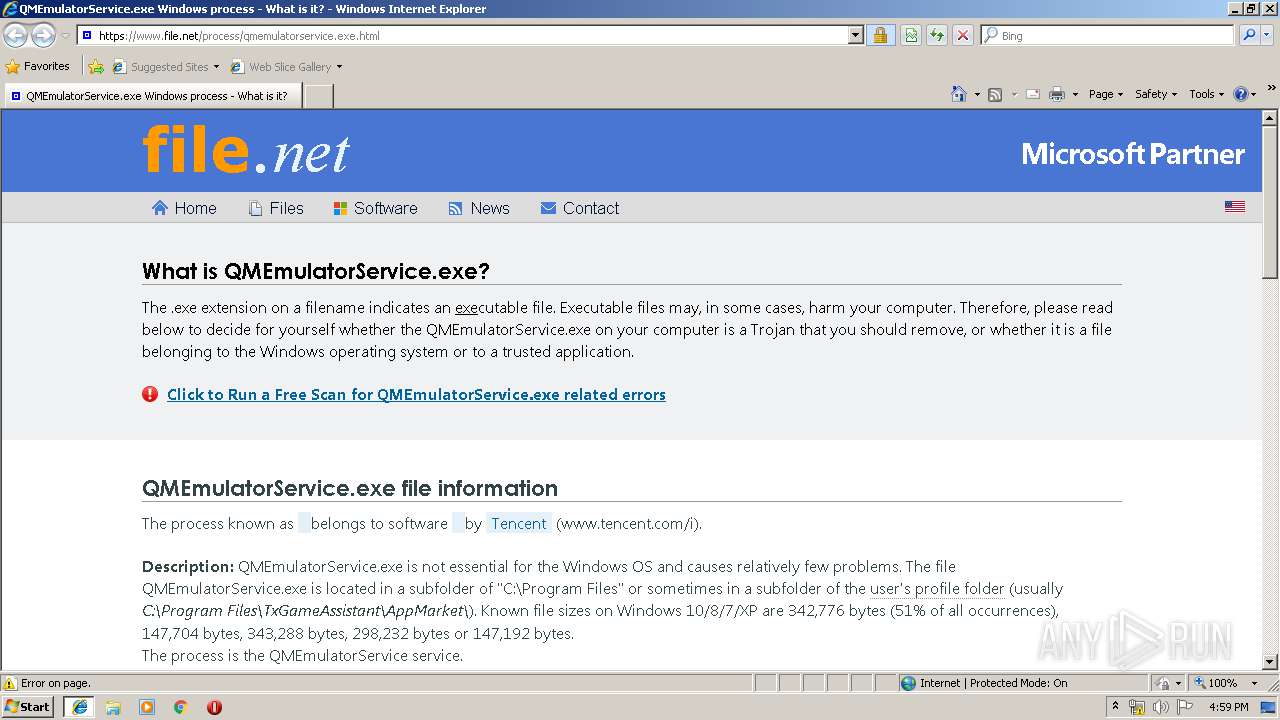Click the red Stop loading icon
1280x720 pixels.
tap(963, 35)
